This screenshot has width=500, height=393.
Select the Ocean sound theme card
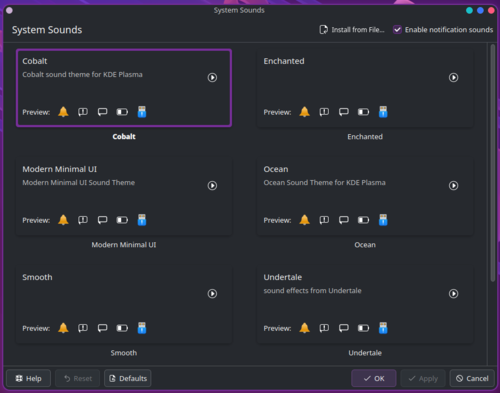365,196
